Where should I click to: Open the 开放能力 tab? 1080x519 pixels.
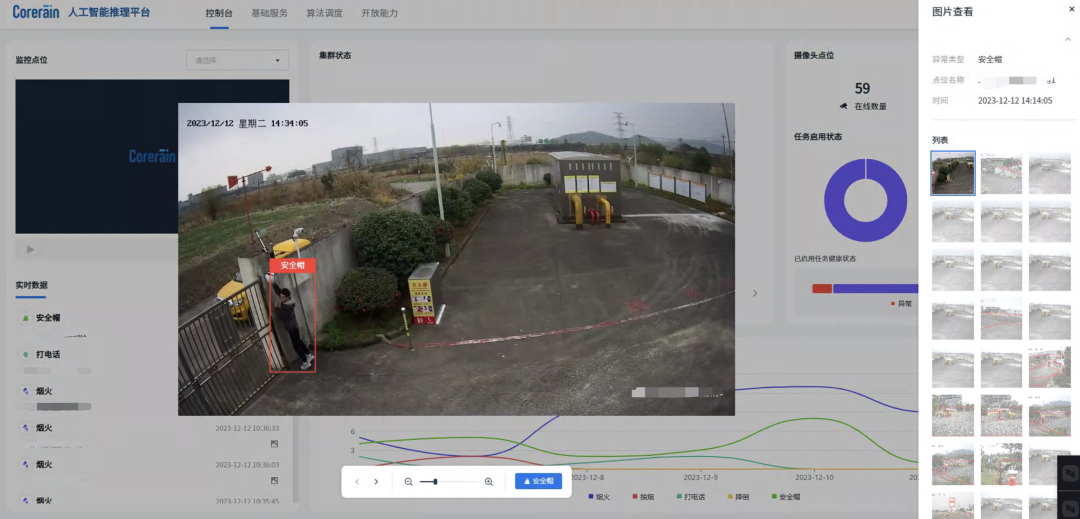(x=380, y=13)
